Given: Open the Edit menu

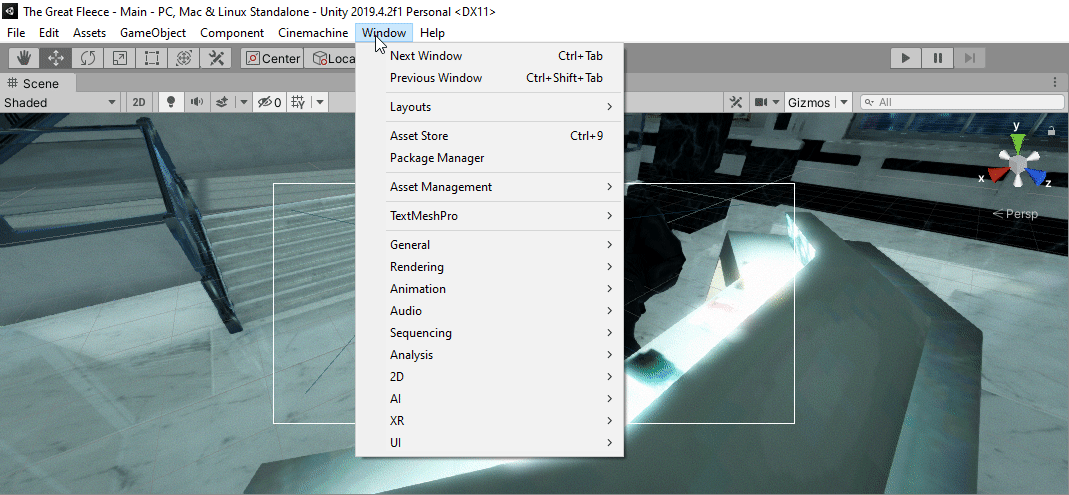Looking at the screenshot, I should coord(49,33).
